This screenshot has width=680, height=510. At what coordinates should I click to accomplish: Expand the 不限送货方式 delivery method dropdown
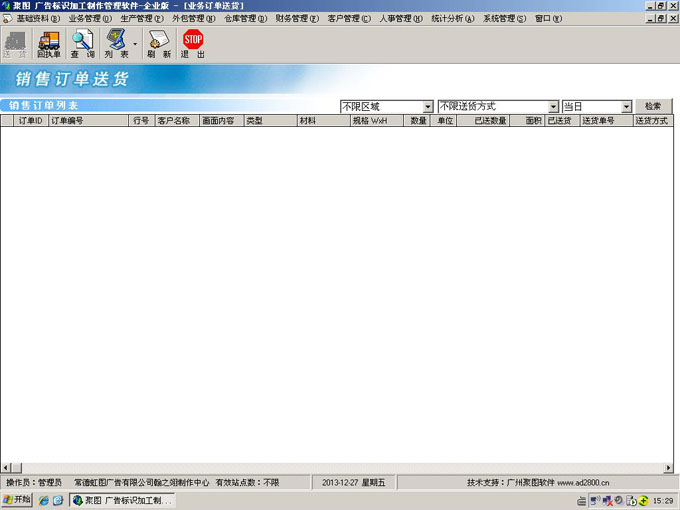pyautogui.click(x=553, y=106)
